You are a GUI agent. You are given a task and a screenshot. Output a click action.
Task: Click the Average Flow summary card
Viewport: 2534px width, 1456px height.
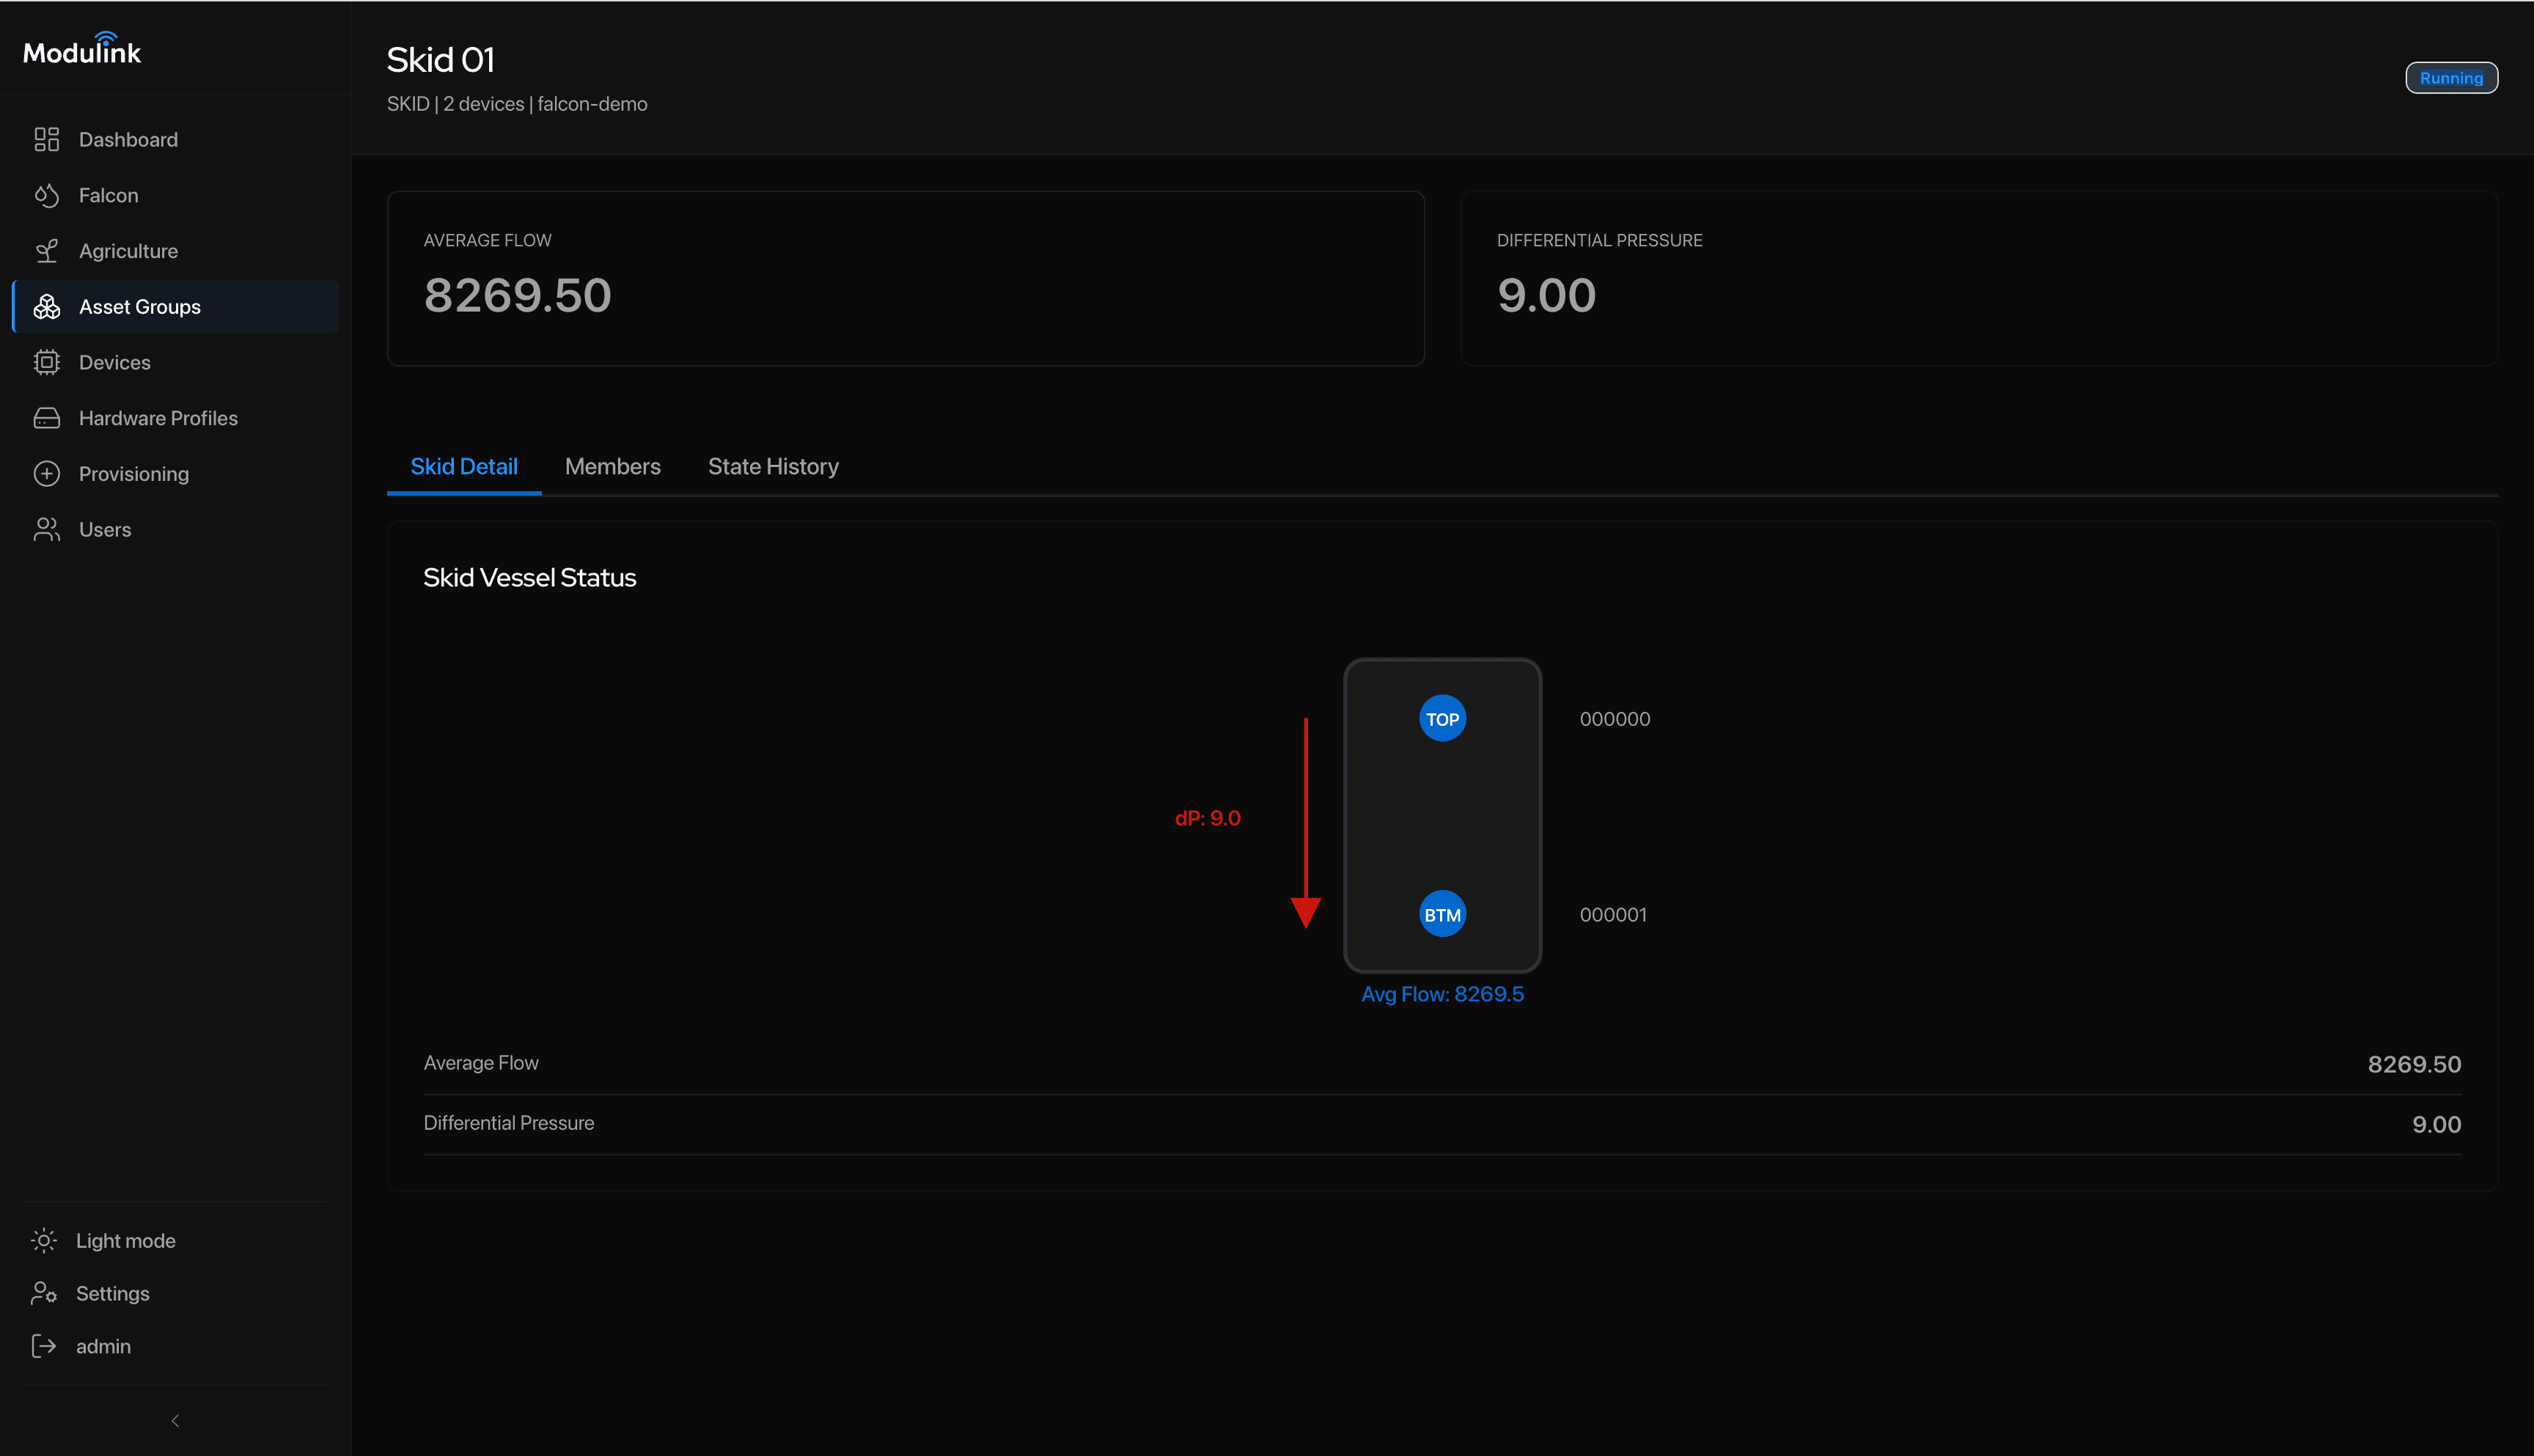tap(905, 278)
